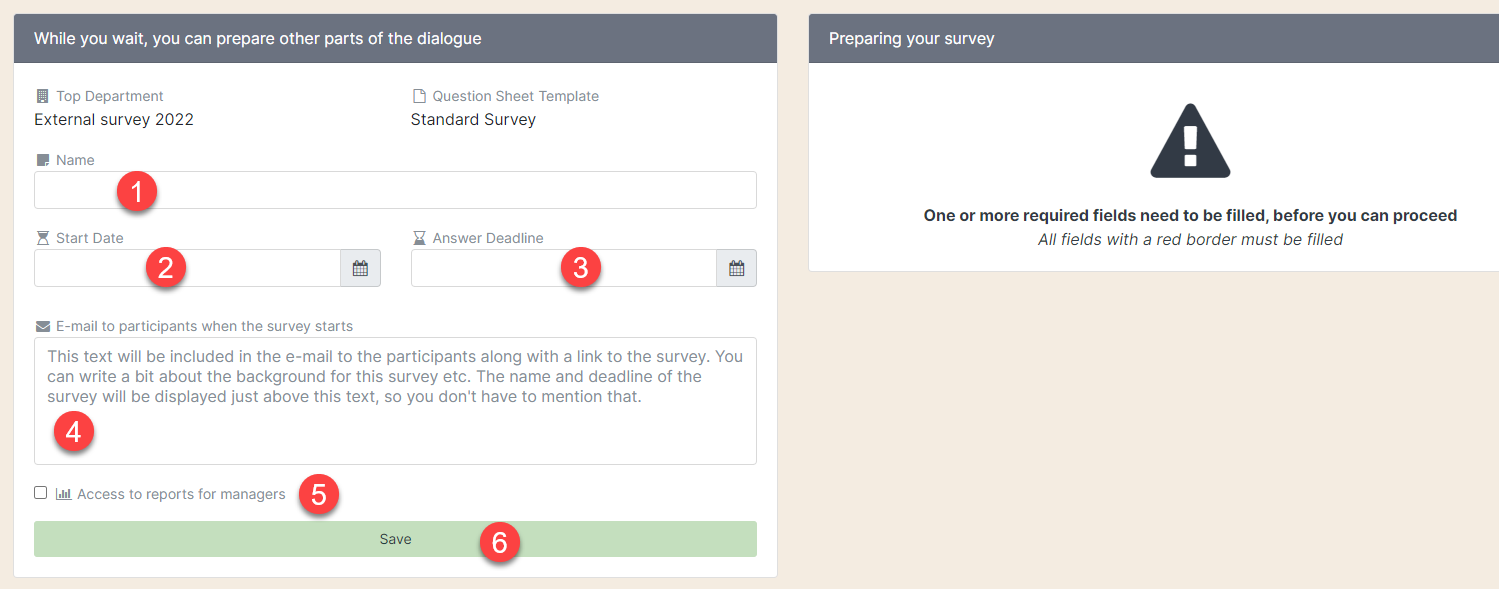Click the Question Sheet Template document icon

(x=418, y=95)
